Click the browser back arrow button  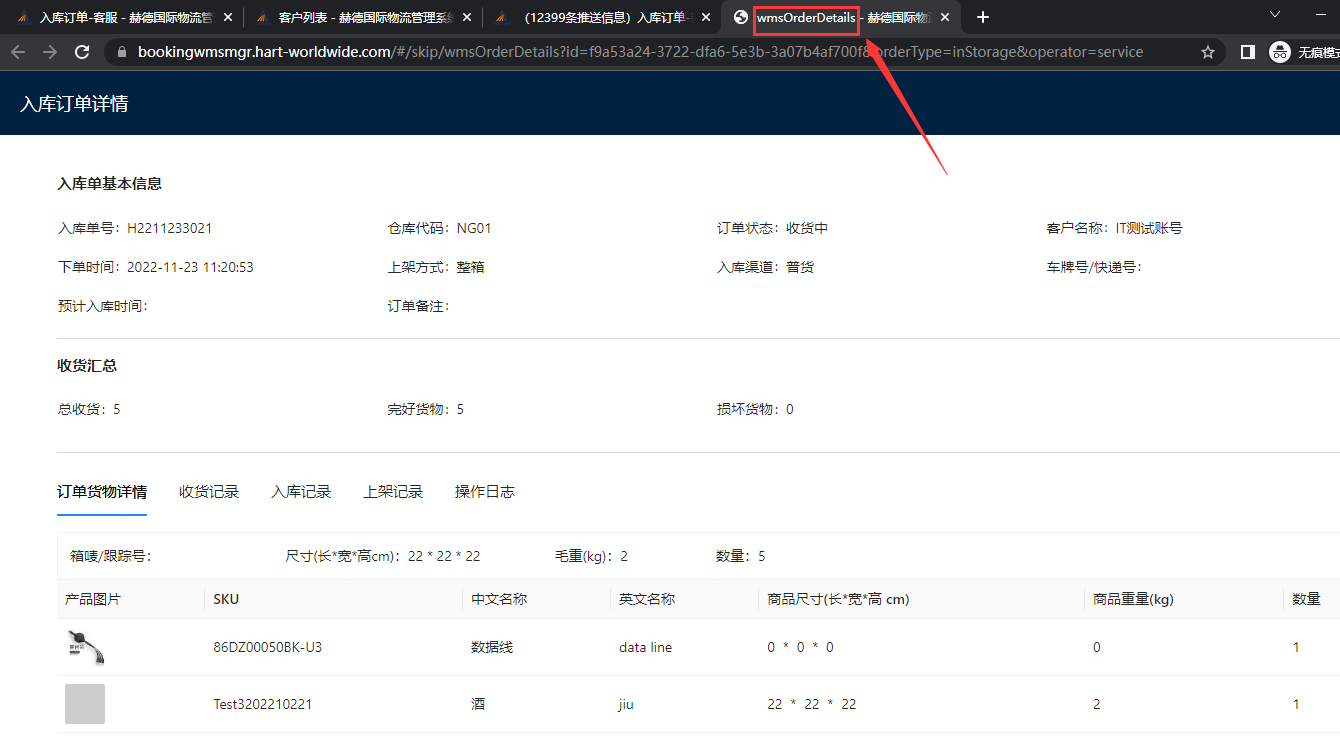pyautogui.click(x=18, y=52)
